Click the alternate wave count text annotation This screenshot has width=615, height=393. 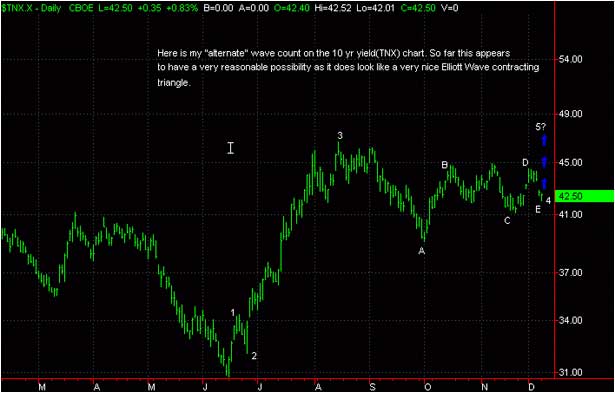click(x=348, y=68)
